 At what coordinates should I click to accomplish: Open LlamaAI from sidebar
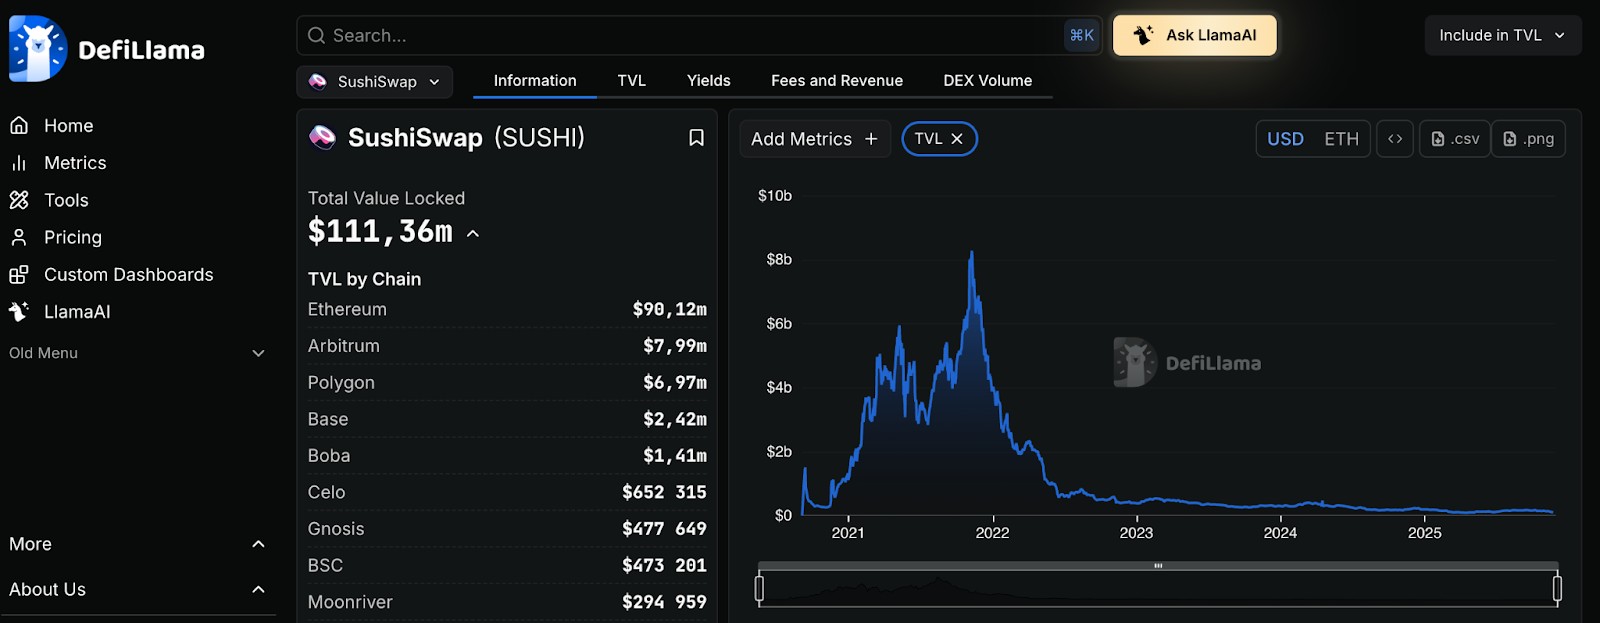77,312
